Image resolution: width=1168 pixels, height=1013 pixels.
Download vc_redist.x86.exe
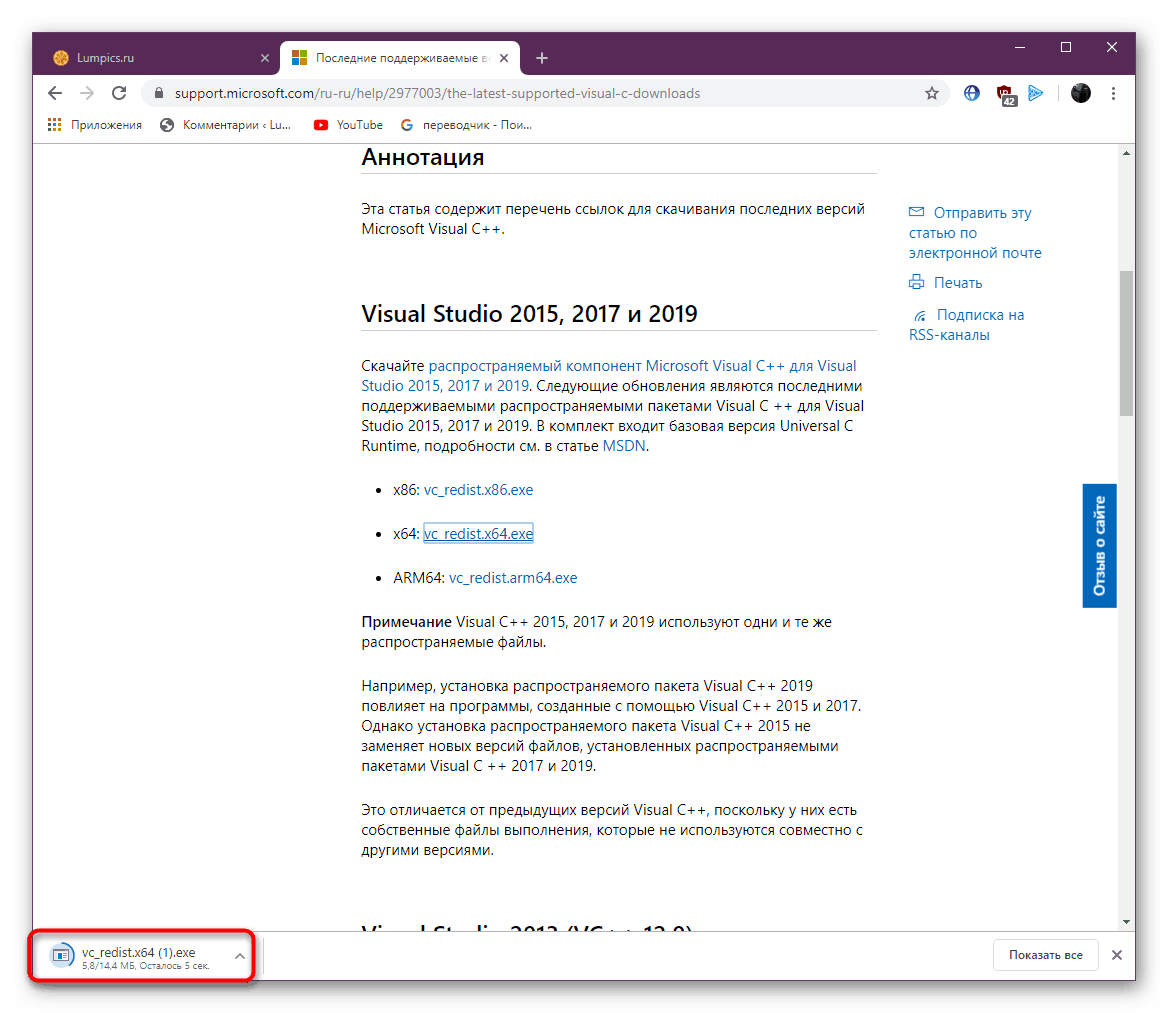tap(478, 490)
